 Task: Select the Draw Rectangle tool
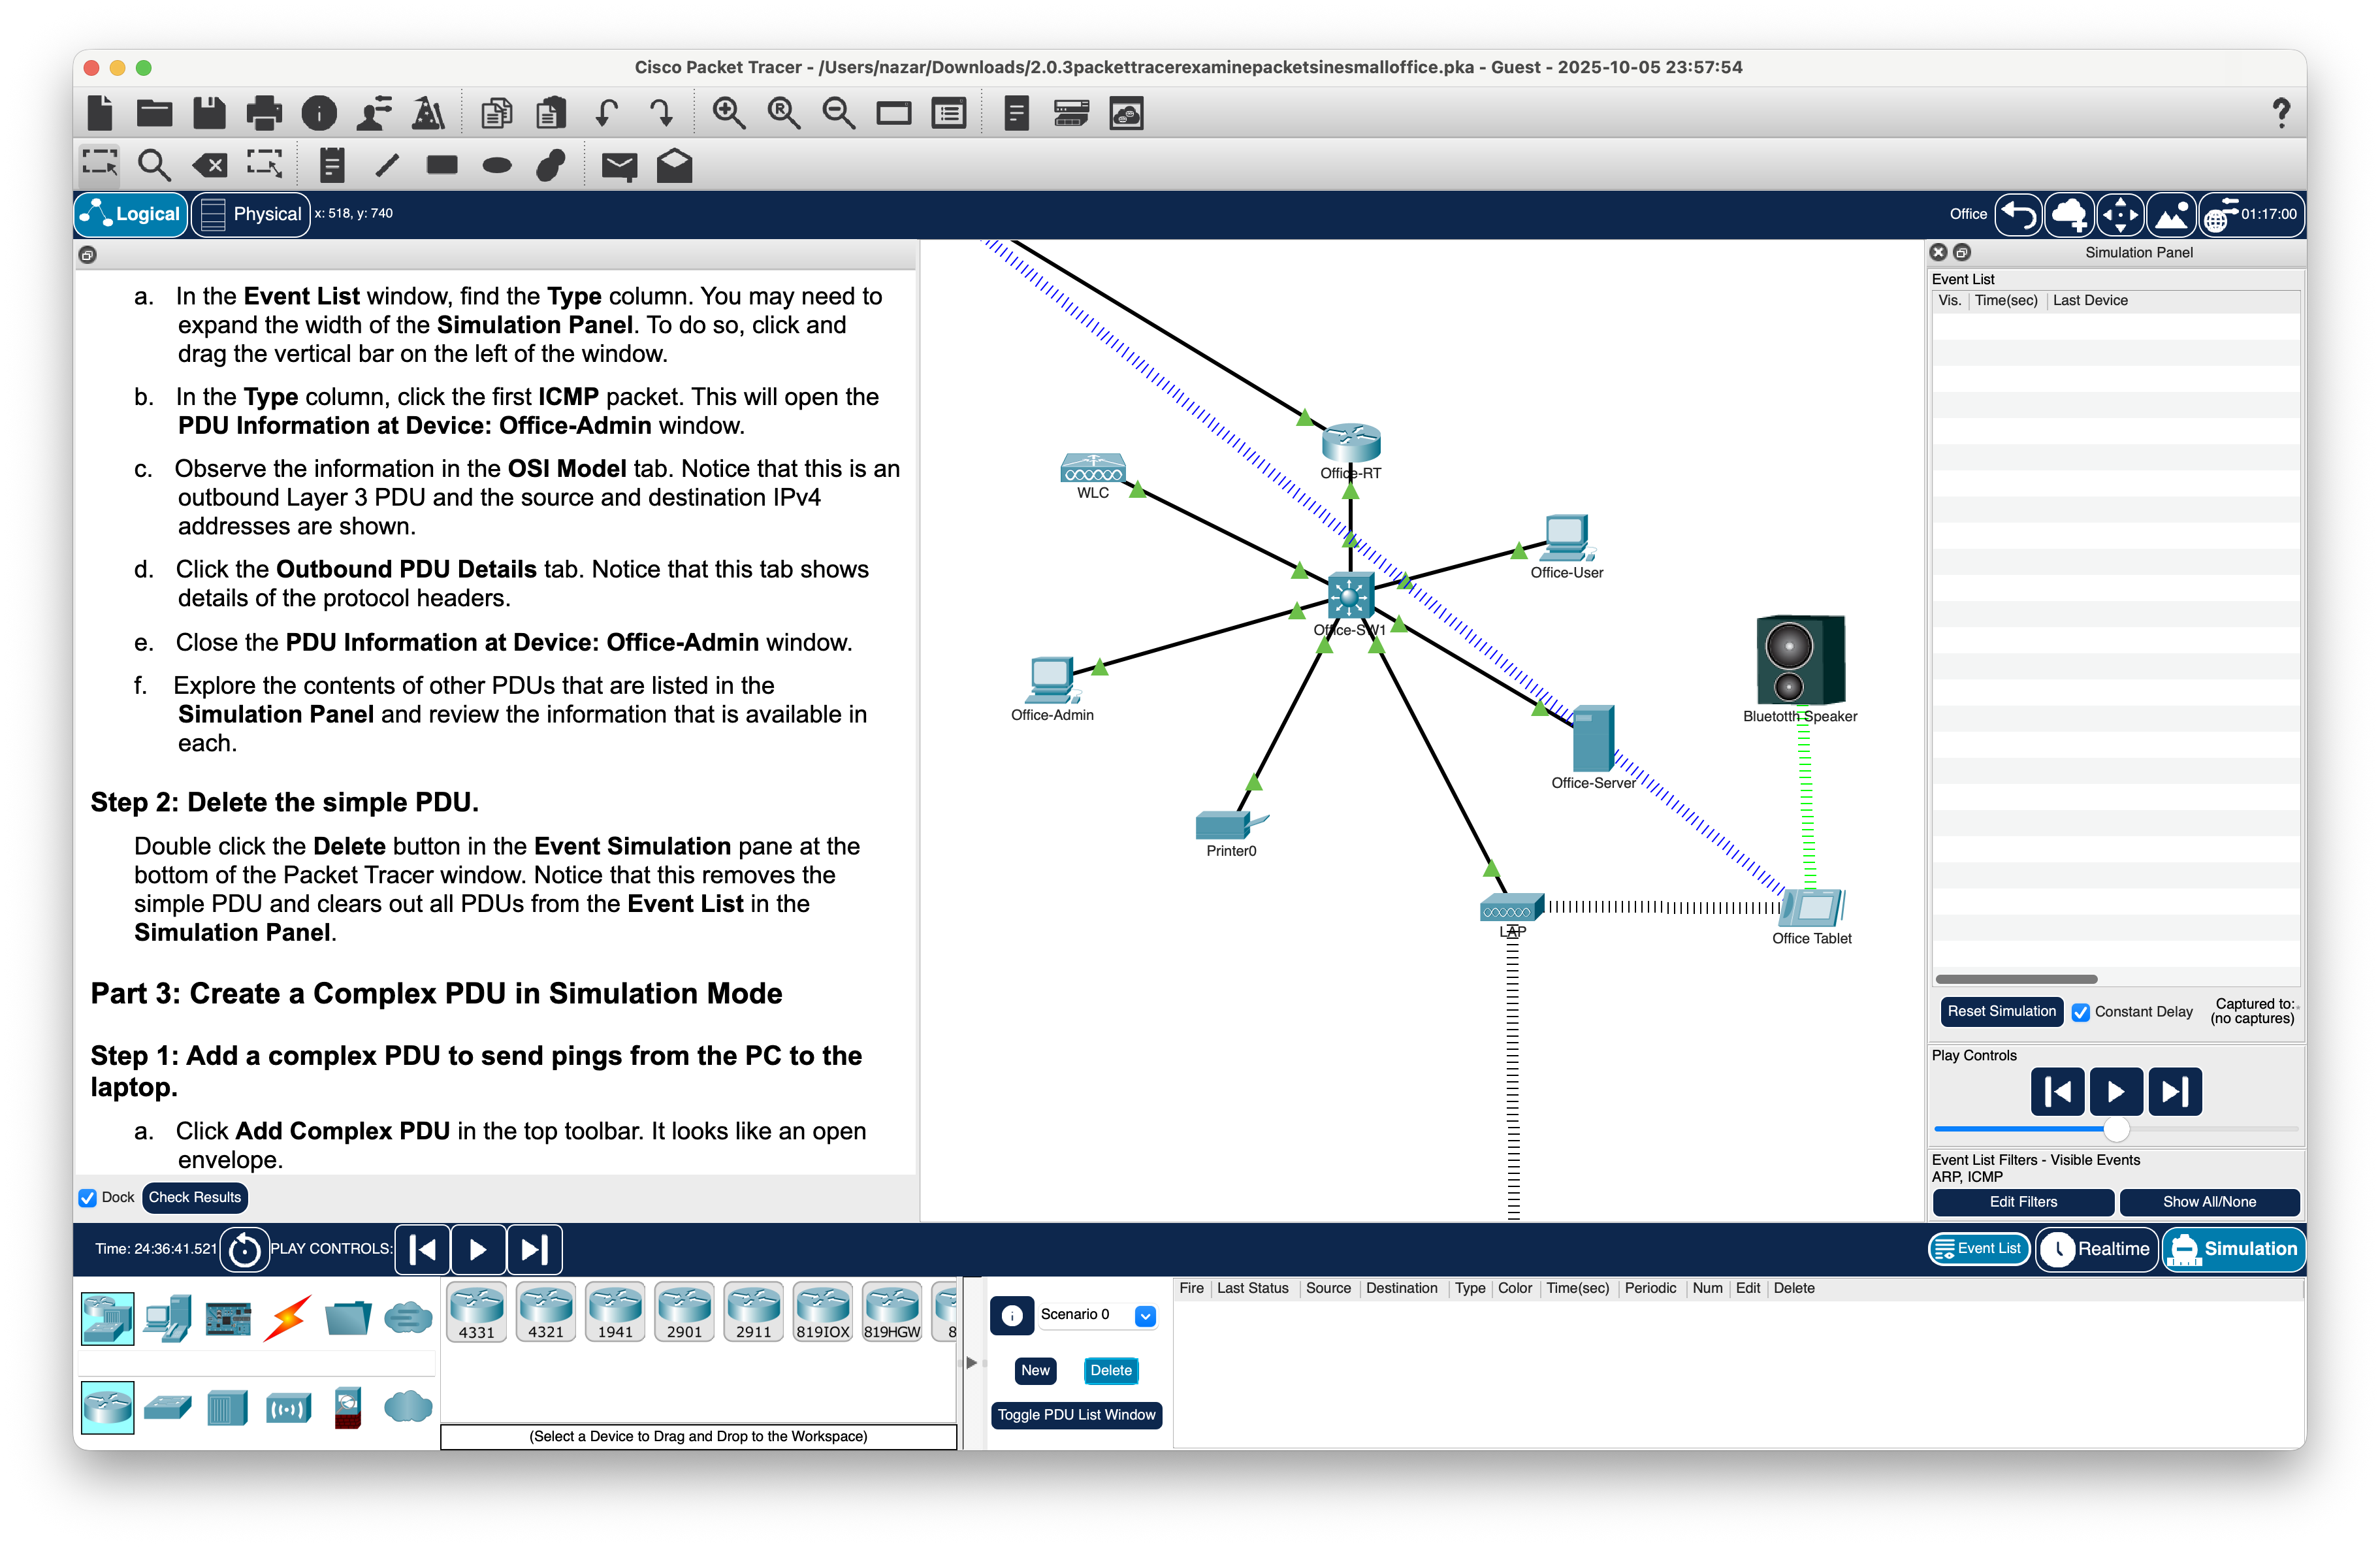pos(442,165)
